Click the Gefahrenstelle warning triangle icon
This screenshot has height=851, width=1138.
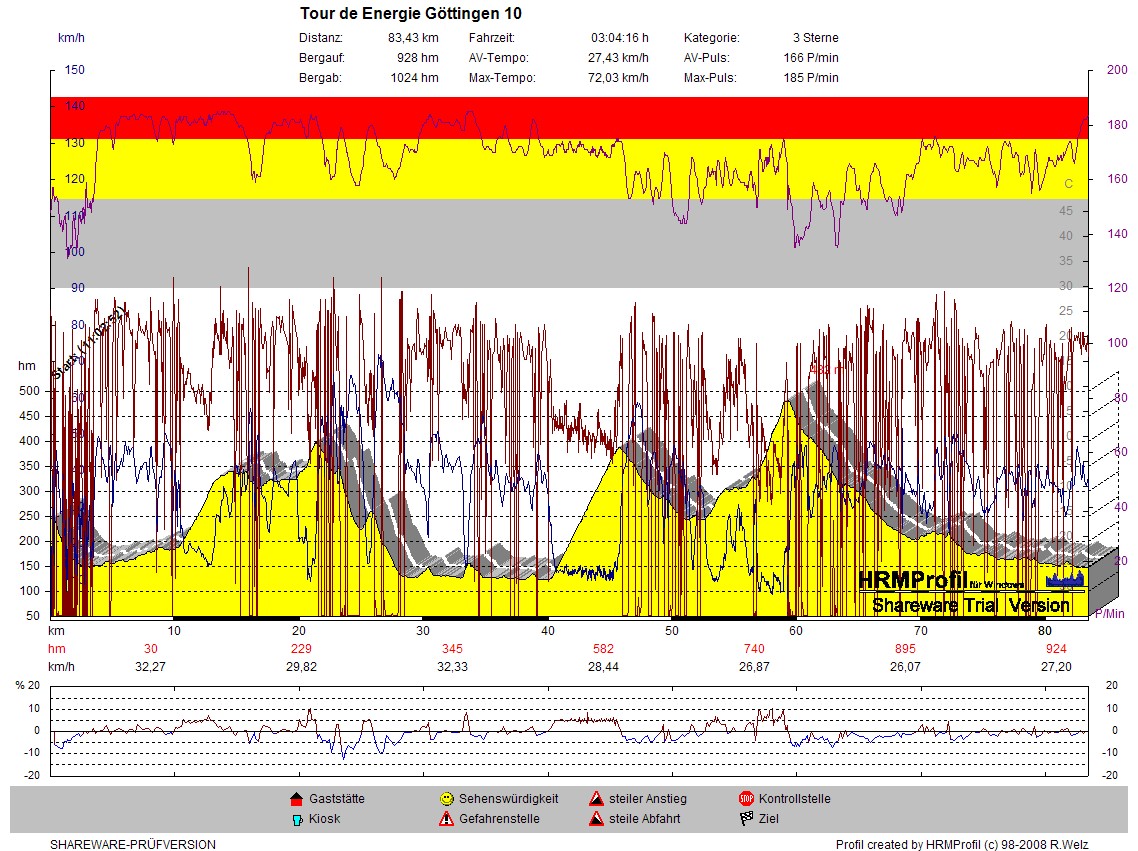pos(446,819)
